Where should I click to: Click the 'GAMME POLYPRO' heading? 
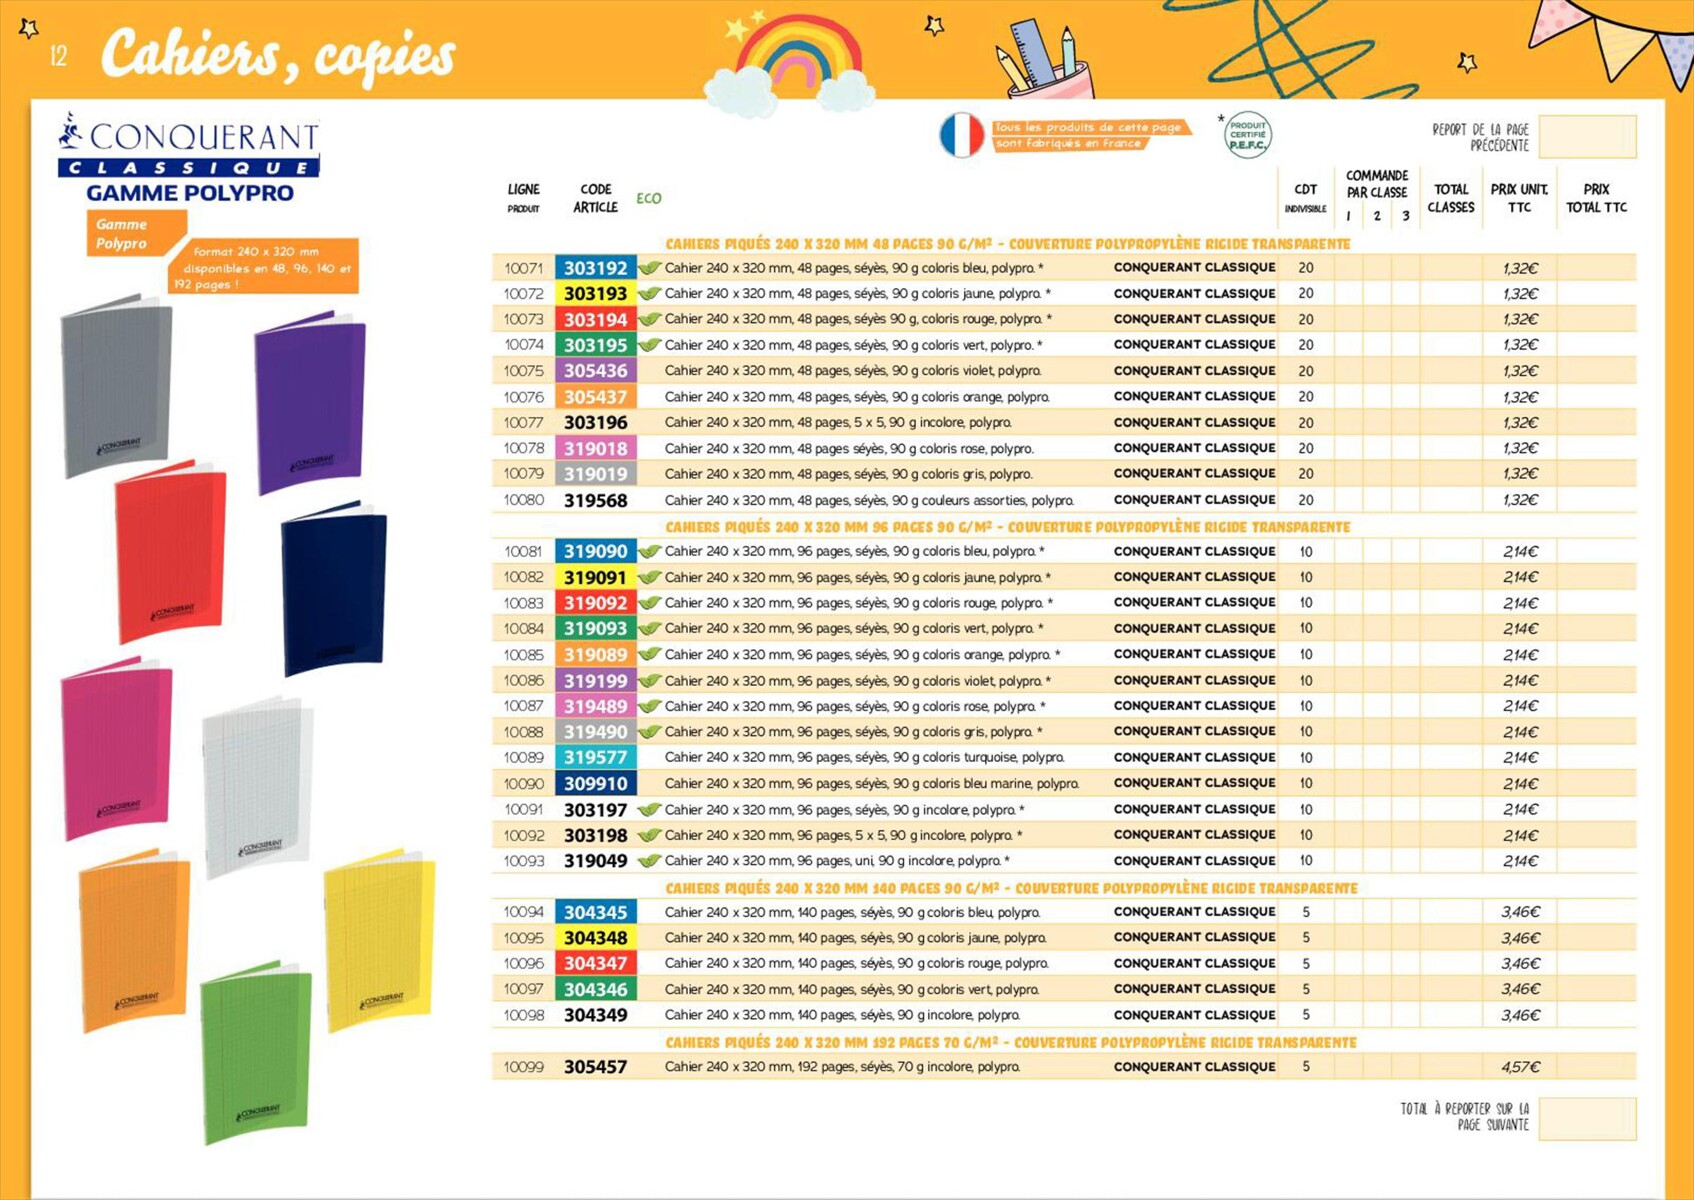click(190, 193)
